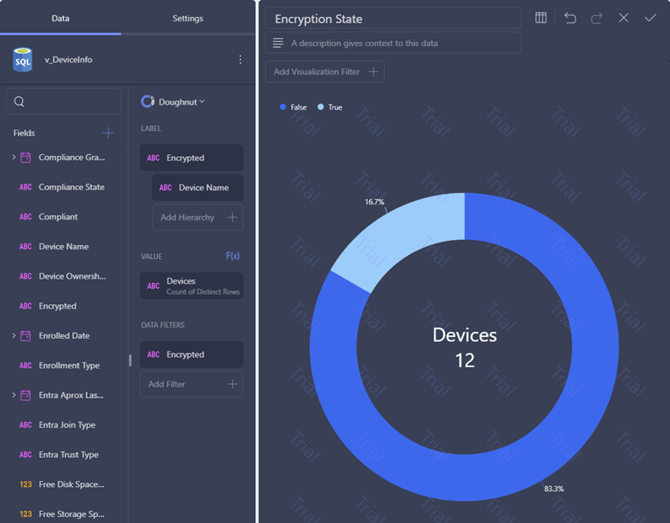Expand the Entra Aprox Las... field
The width and height of the screenshot is (670, 523).
(14, 395)
